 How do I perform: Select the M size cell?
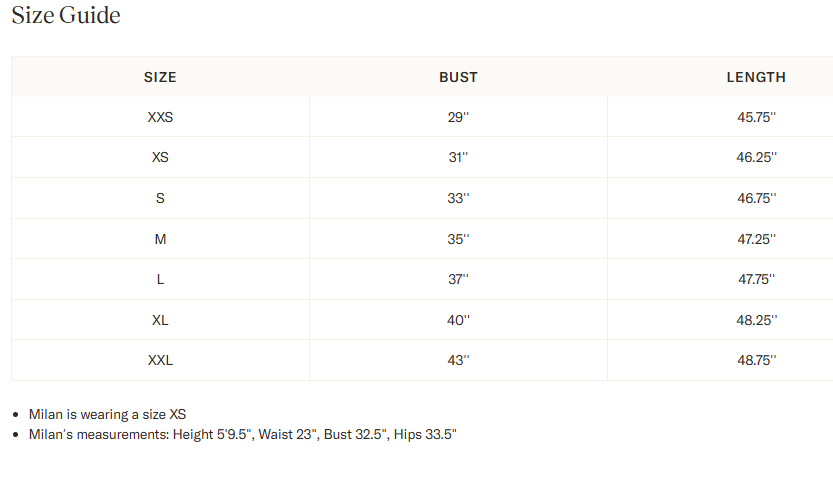click(160, 239)
